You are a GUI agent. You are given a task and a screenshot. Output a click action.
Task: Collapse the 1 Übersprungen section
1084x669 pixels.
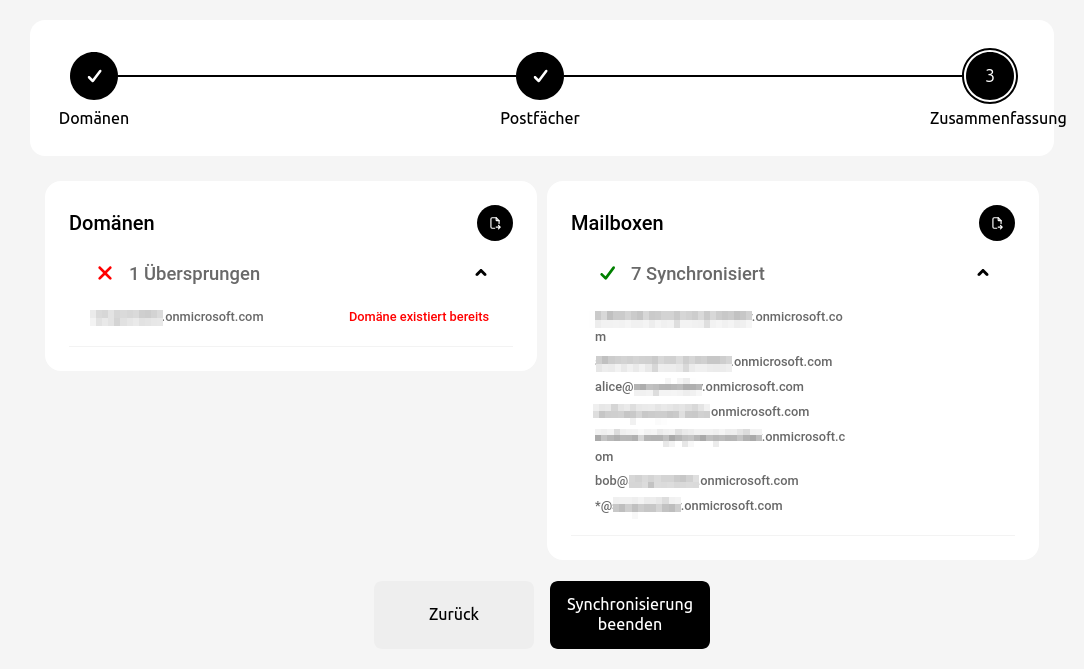tap(481, 273)
